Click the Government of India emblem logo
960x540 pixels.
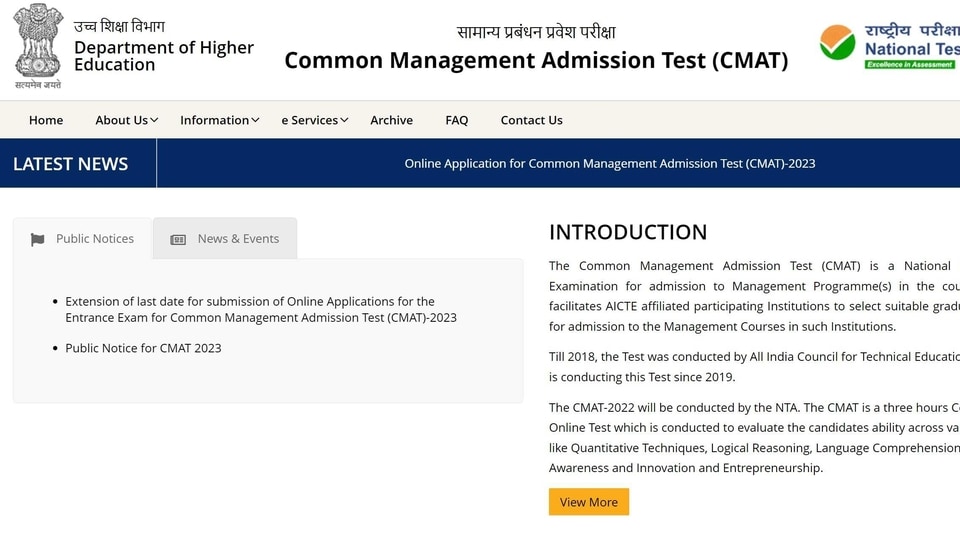[38, 46]
